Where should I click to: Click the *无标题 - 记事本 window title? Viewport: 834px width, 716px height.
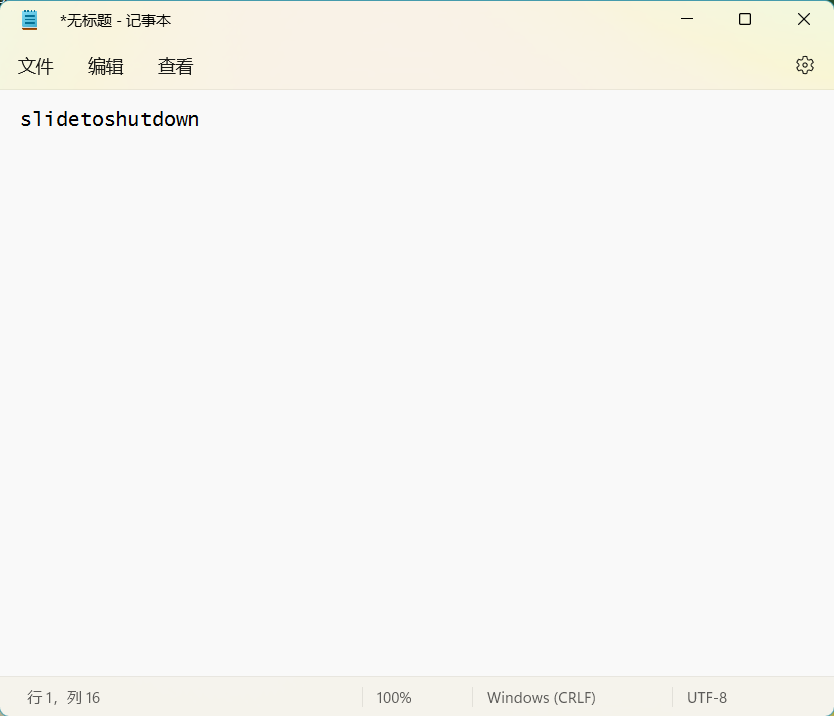coord(115,20)
